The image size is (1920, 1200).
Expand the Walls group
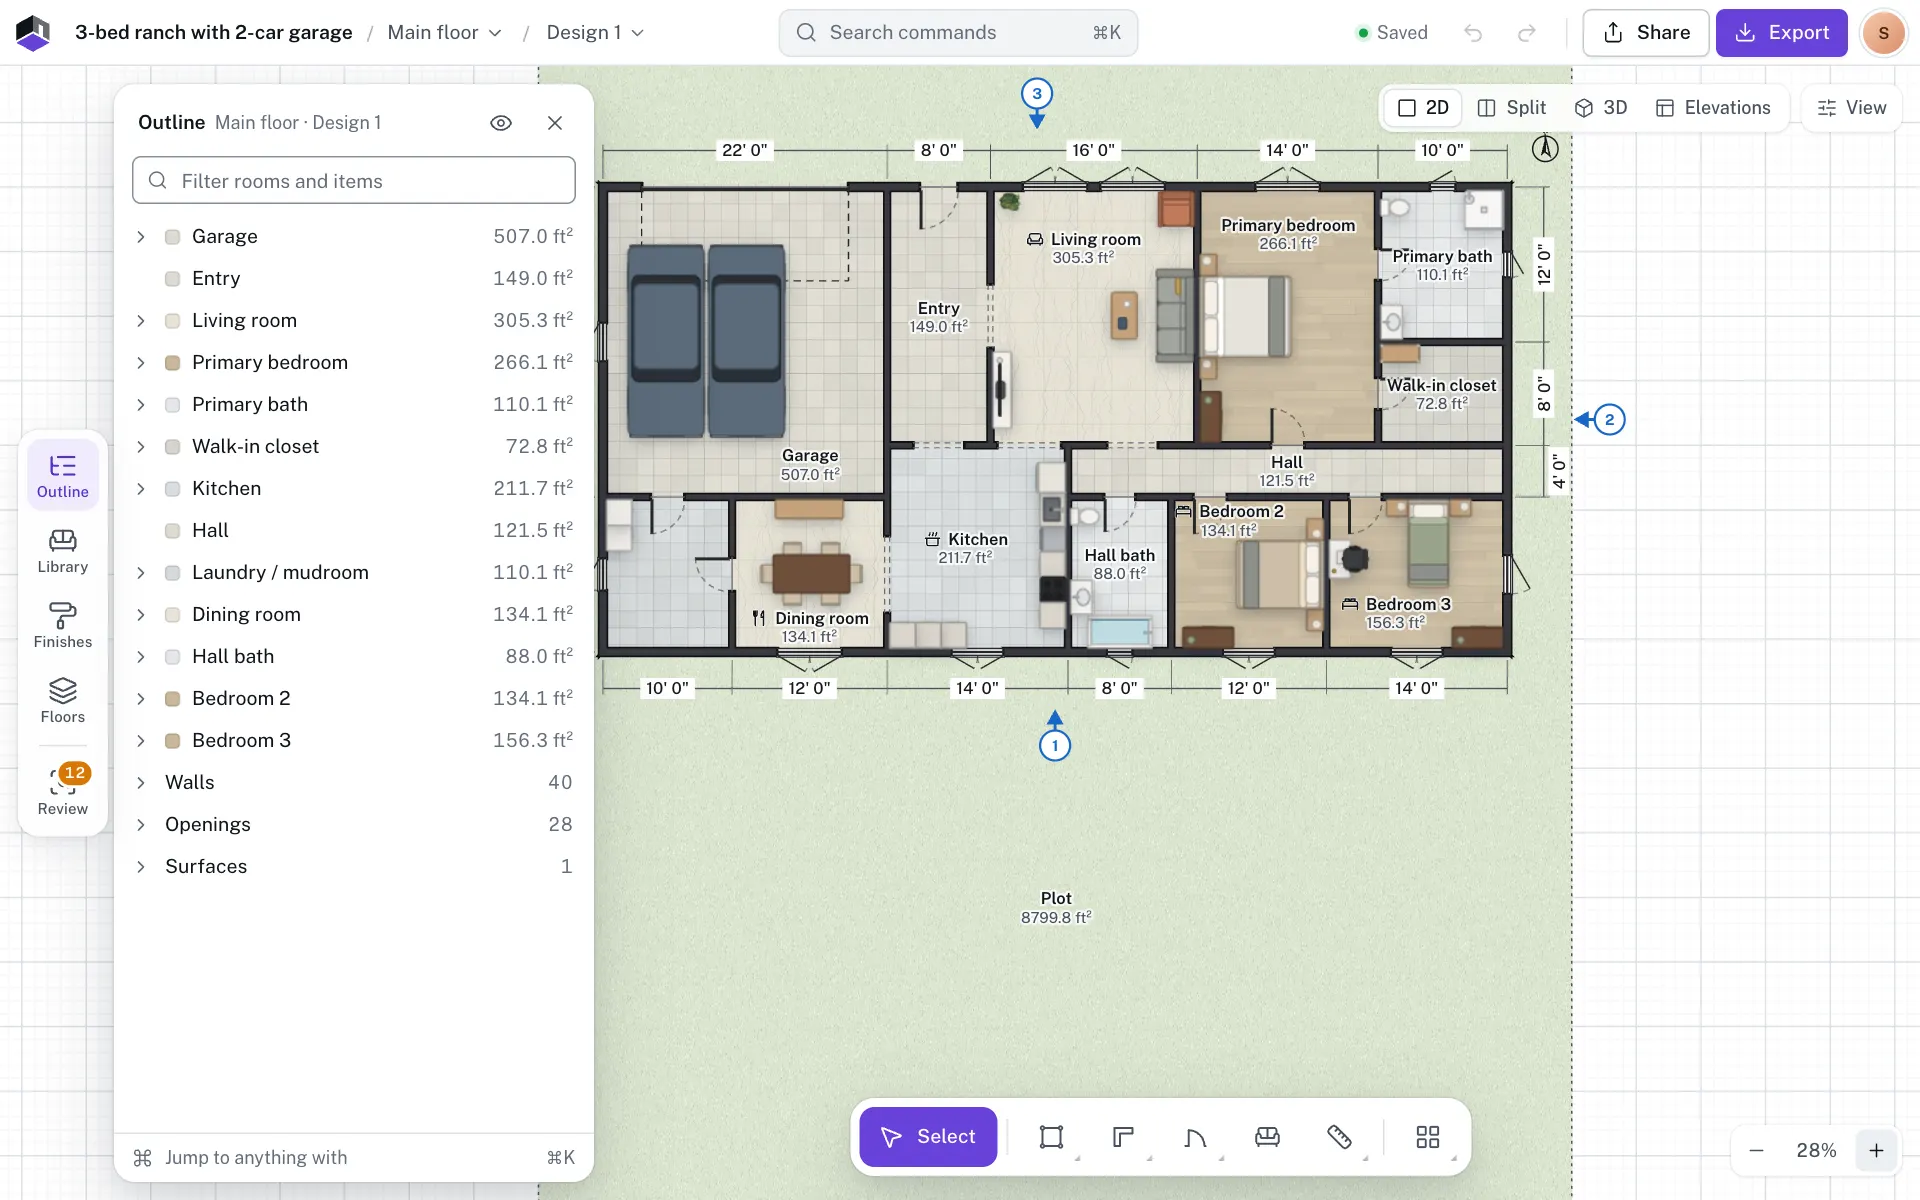coord(141,783)
